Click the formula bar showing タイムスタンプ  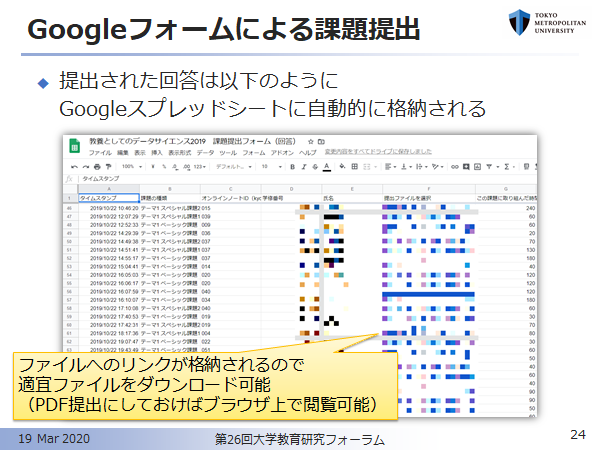pyautogui.click(x=306, y=179)
